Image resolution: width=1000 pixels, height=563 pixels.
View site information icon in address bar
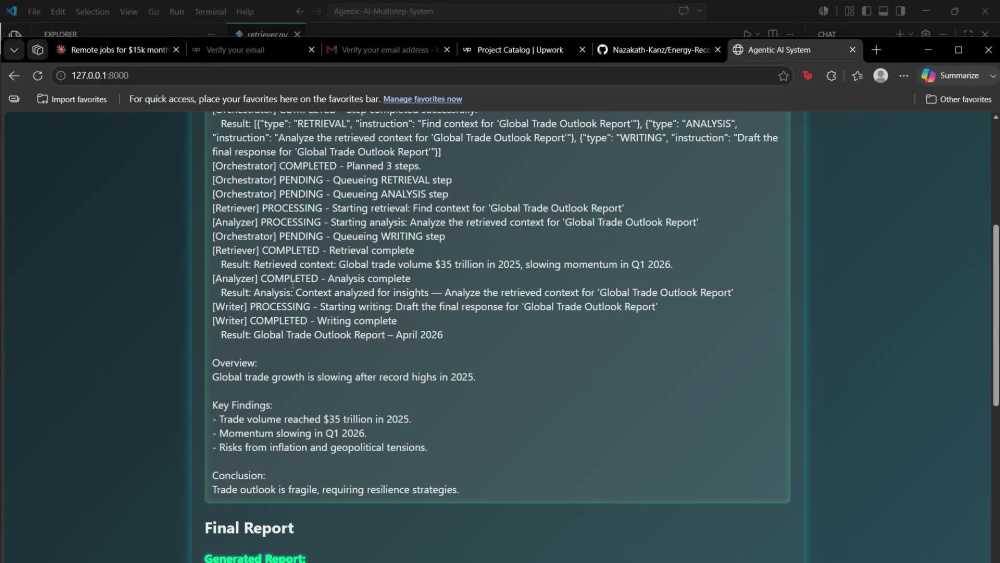(61, 75)
